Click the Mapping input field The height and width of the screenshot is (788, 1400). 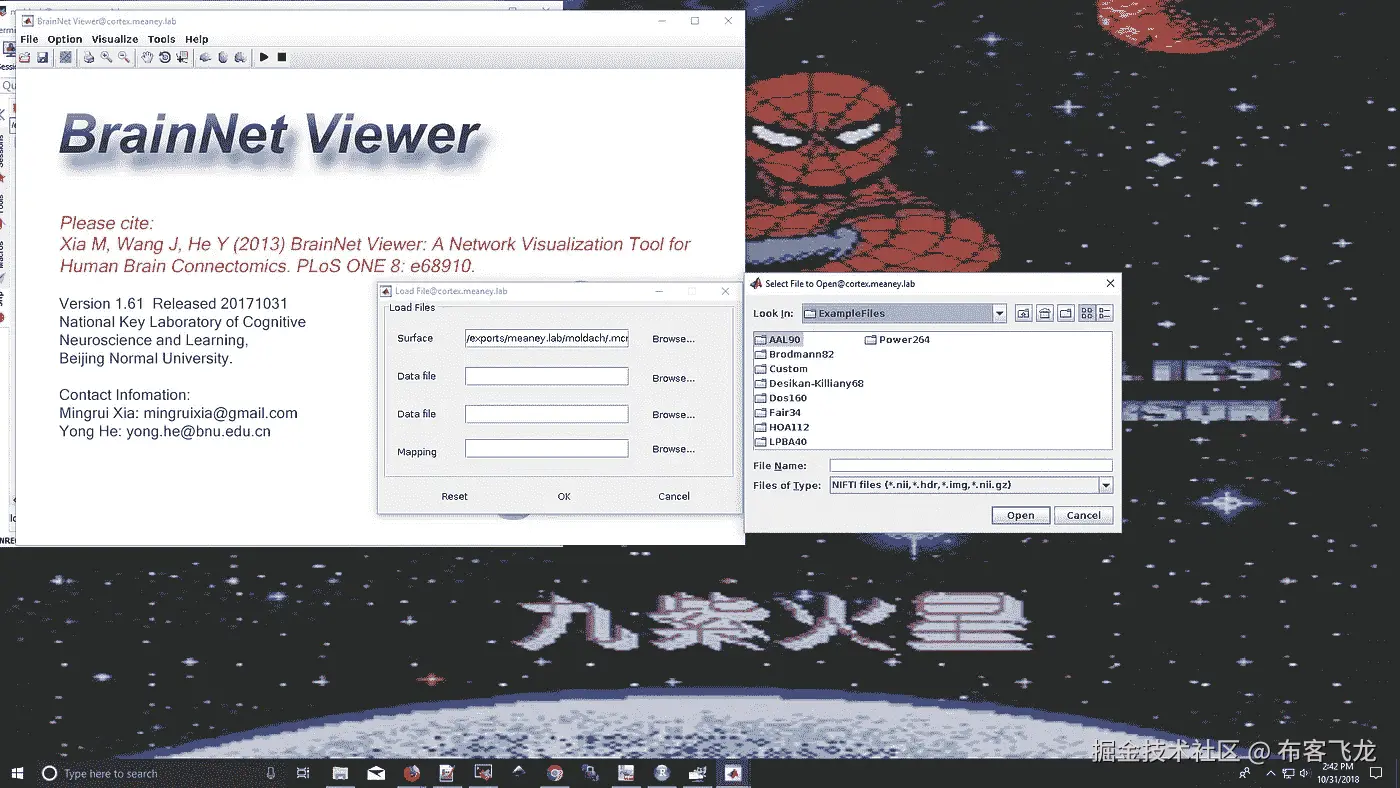547,449
